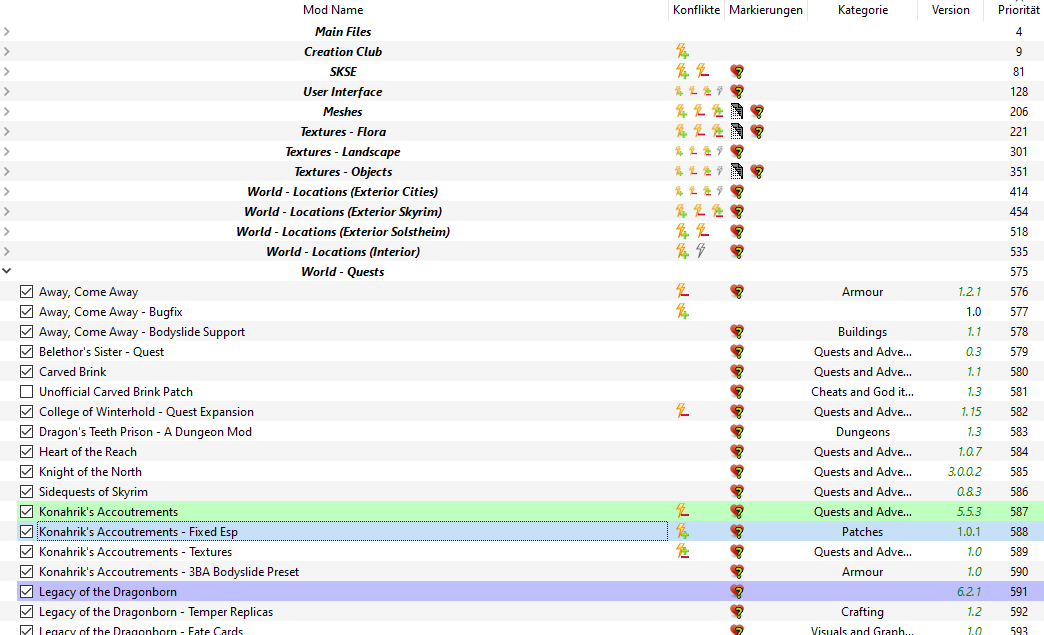Sort by Version column header
The image size is (1044, 635).
(x=950, y=10)
